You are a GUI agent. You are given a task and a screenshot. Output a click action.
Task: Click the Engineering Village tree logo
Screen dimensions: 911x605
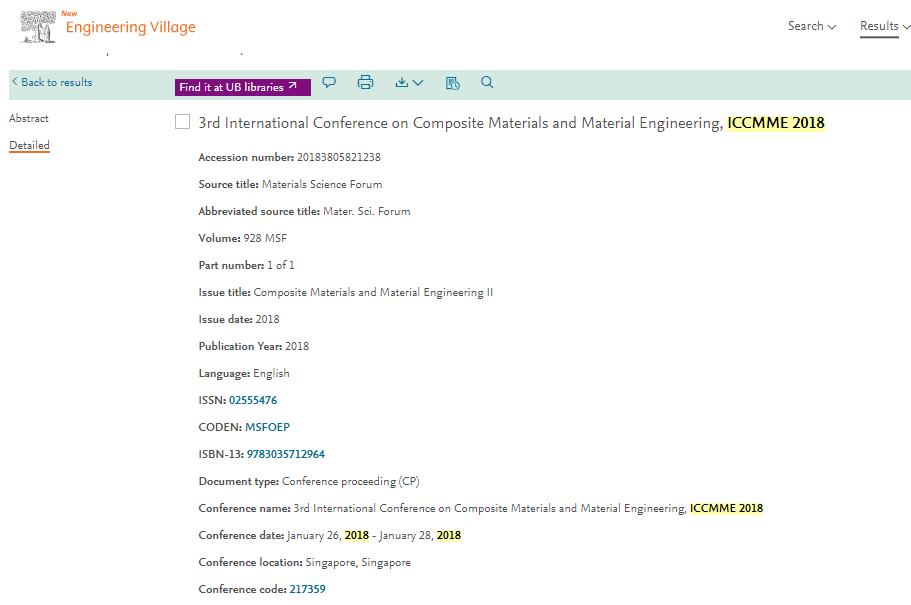click(x=38, y=27)
